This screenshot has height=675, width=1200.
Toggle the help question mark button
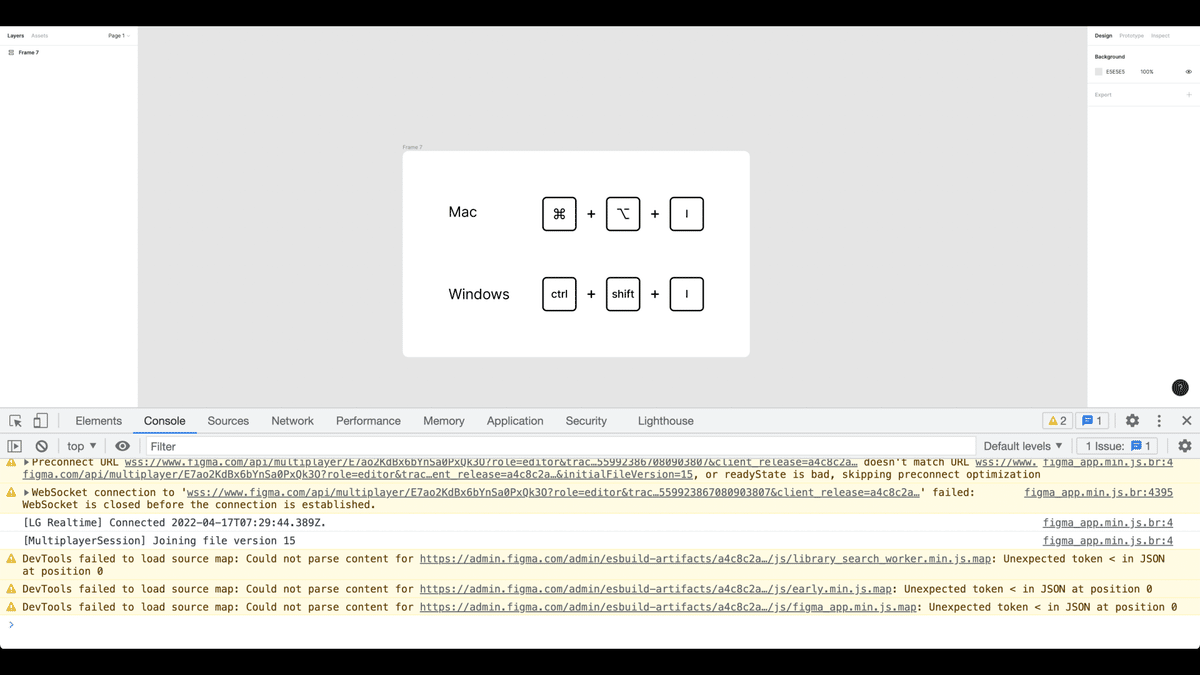point(1180,387)
